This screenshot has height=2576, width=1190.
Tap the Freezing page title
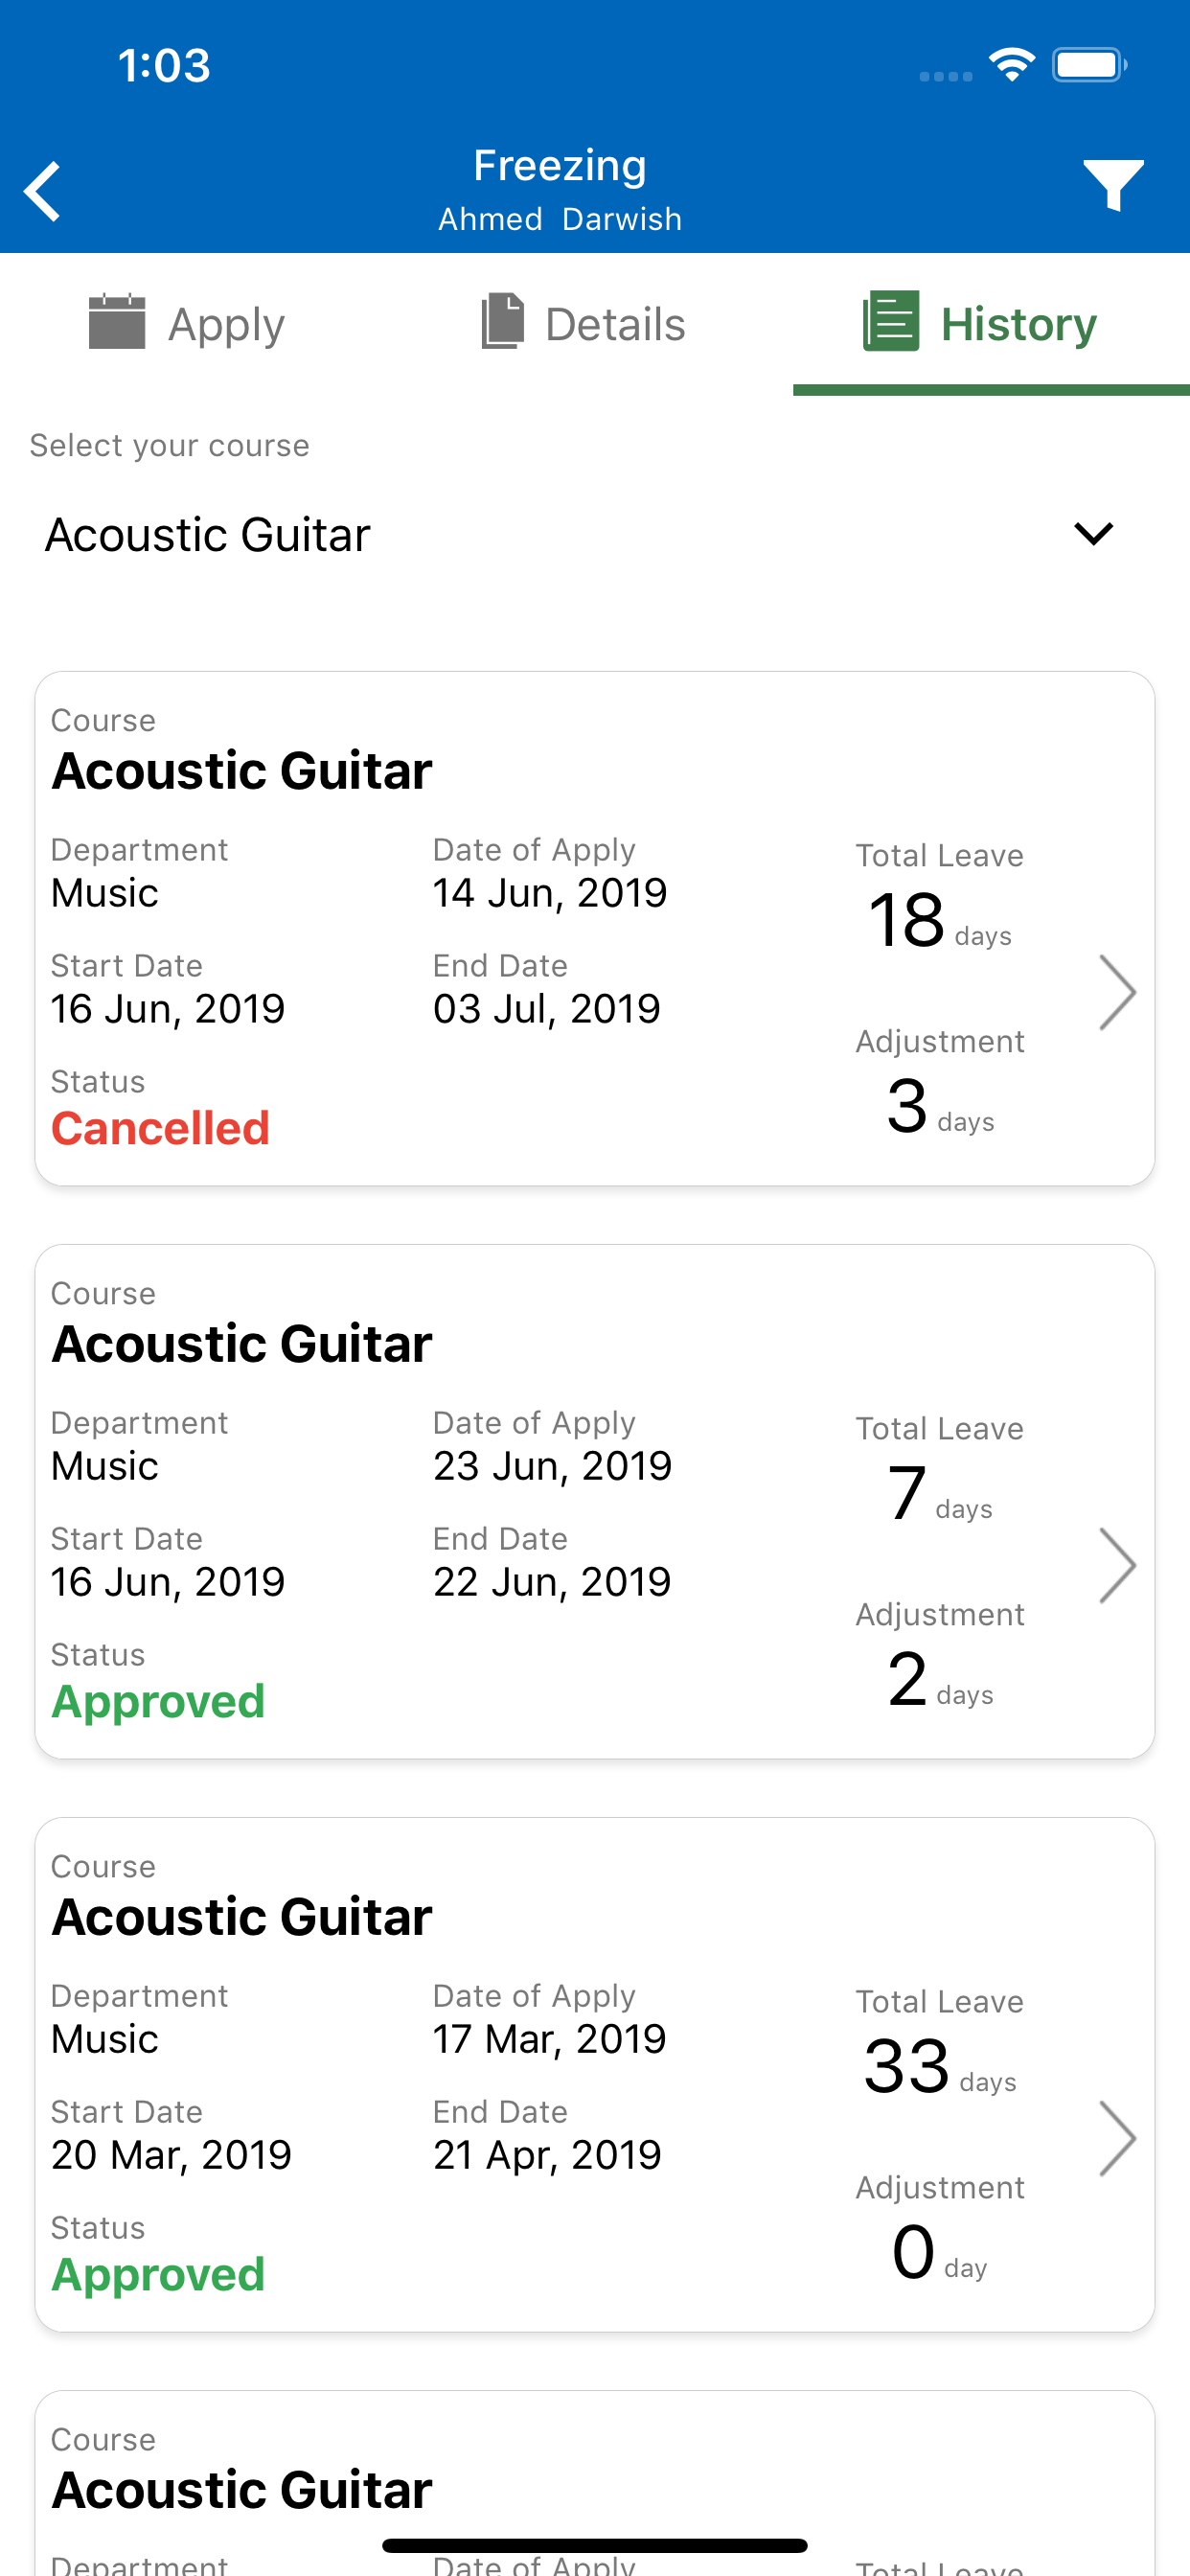(x=560, y=165)
